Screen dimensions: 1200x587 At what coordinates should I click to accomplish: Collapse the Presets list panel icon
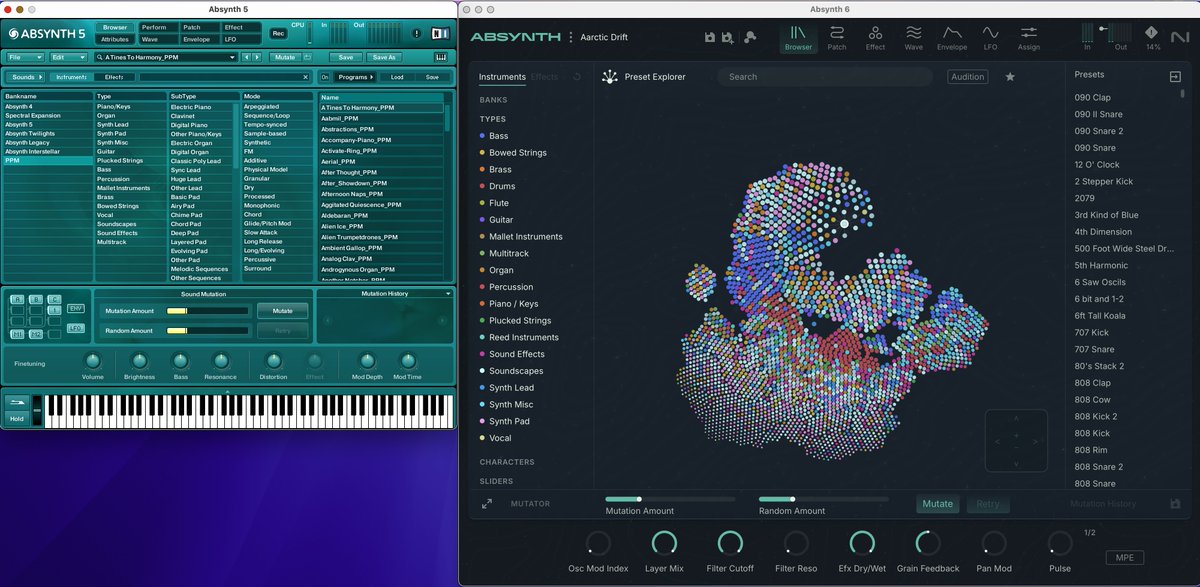tap(1175, 77)
